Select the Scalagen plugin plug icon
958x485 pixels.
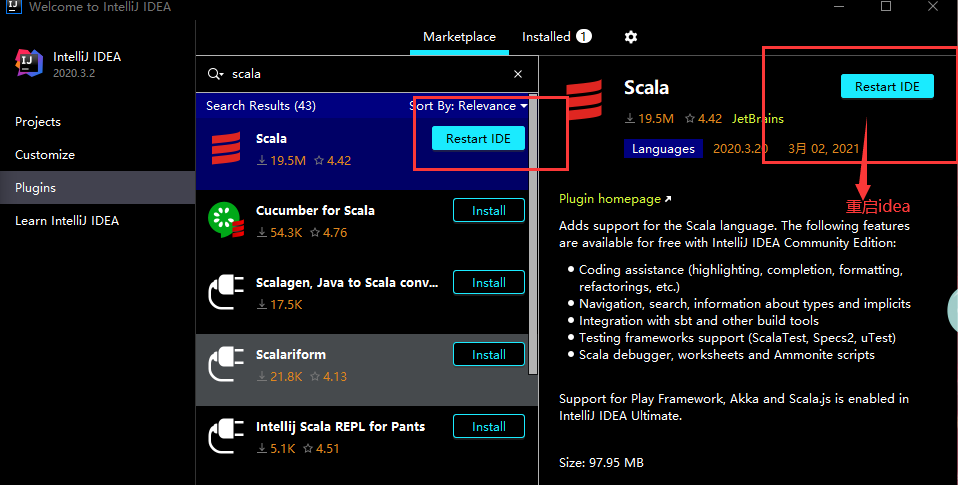(x=226, y=292)
